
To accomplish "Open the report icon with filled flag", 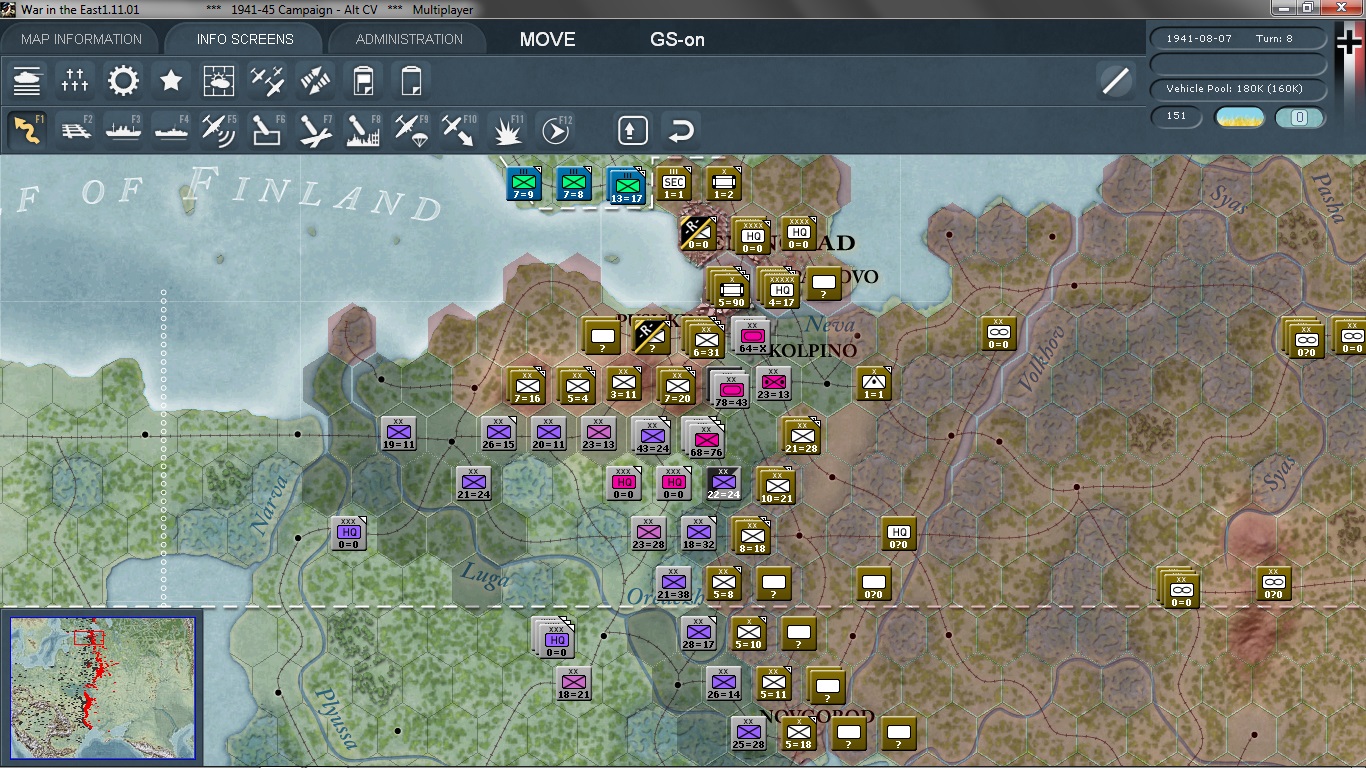I will pyautogui.click(x=364, y=80).
